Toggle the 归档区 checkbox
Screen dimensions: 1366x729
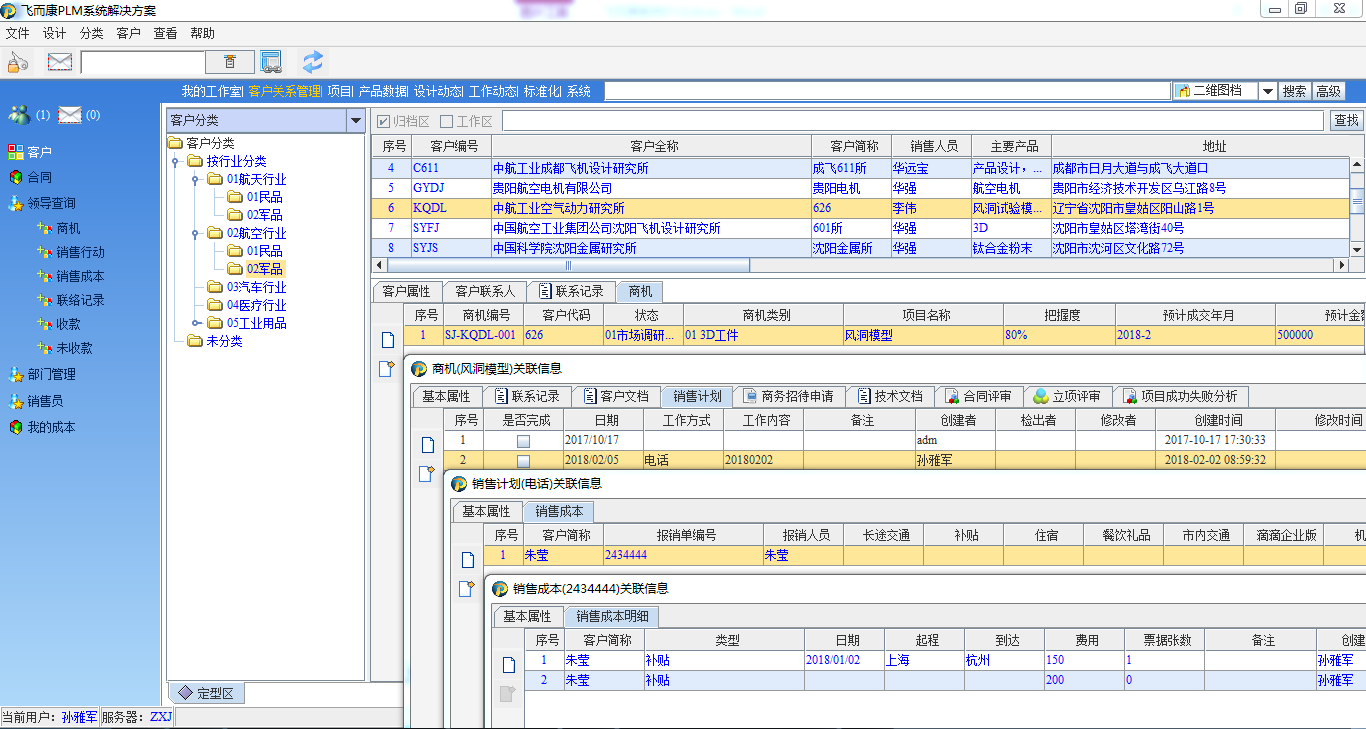point(383,121)
